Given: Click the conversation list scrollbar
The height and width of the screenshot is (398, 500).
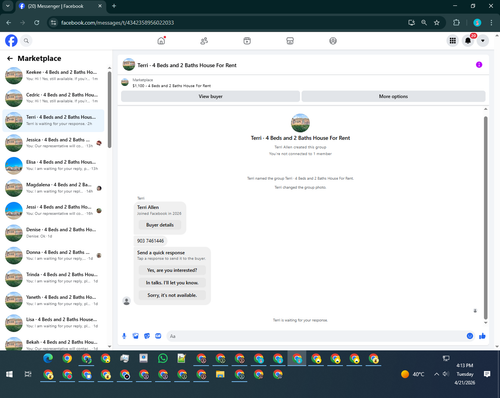Looking at the screenshot, I should 109,109.
